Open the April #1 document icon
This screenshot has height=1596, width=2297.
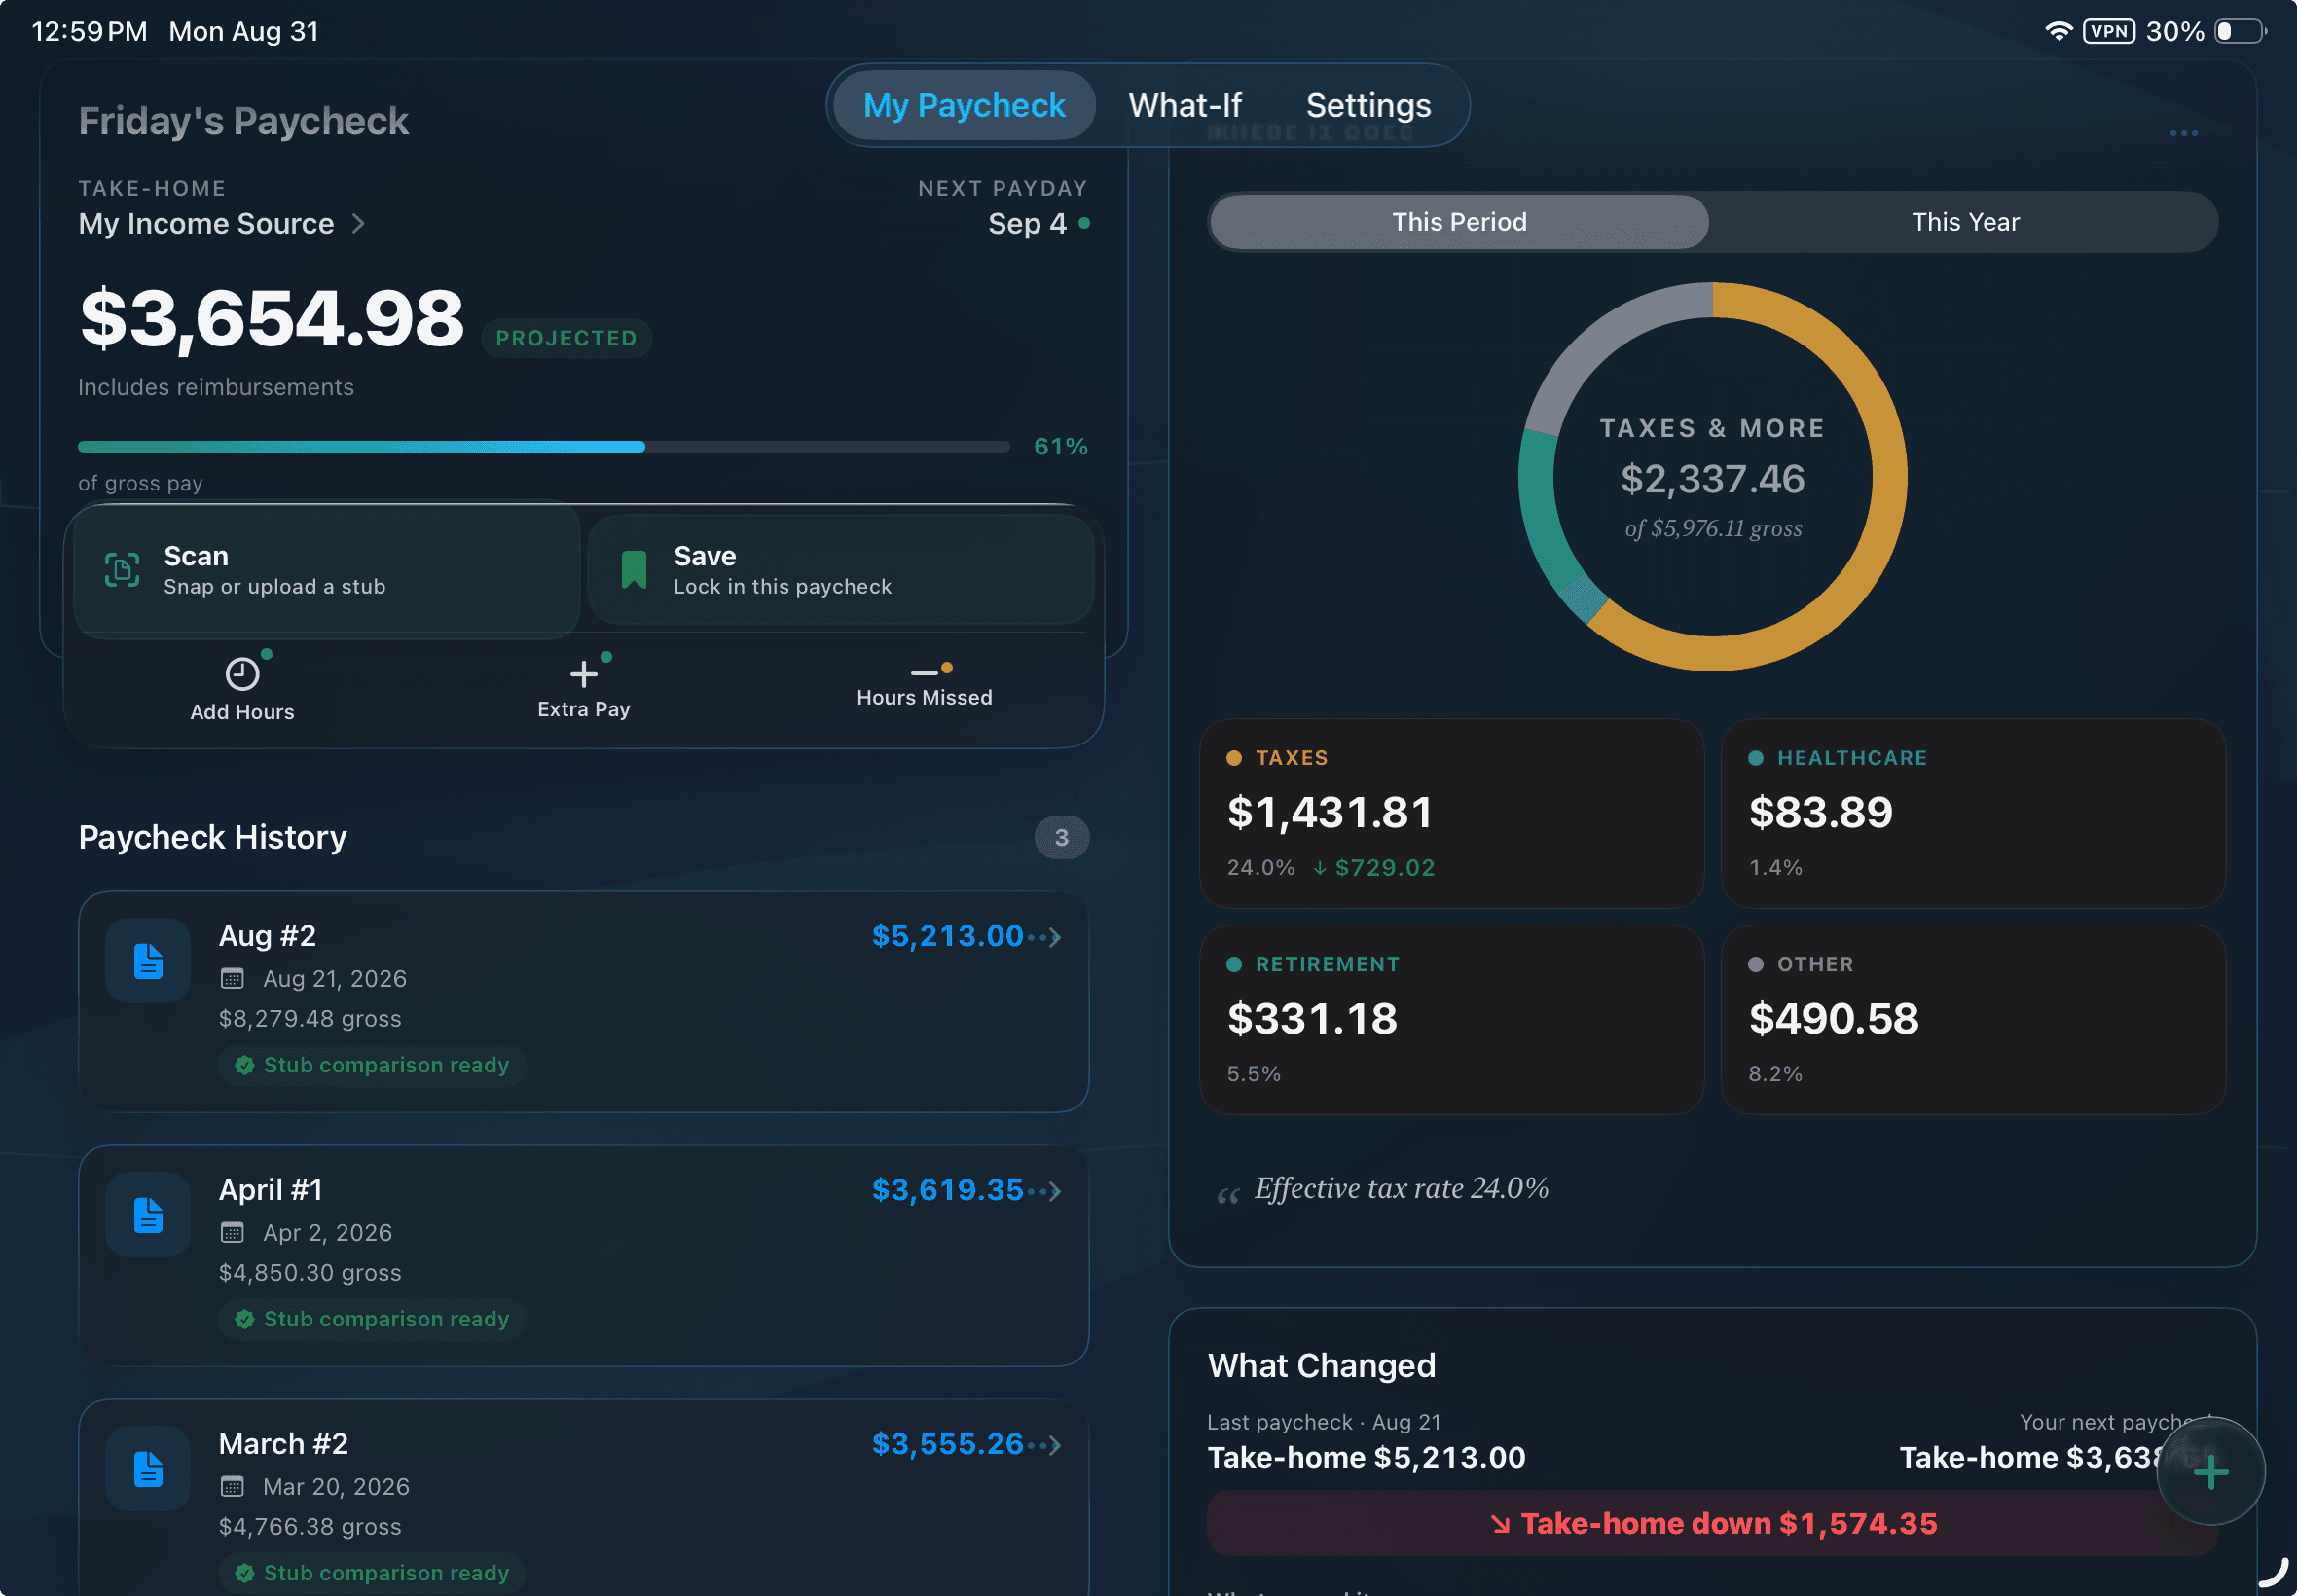pyautogui.click(x=148, y=1215)
